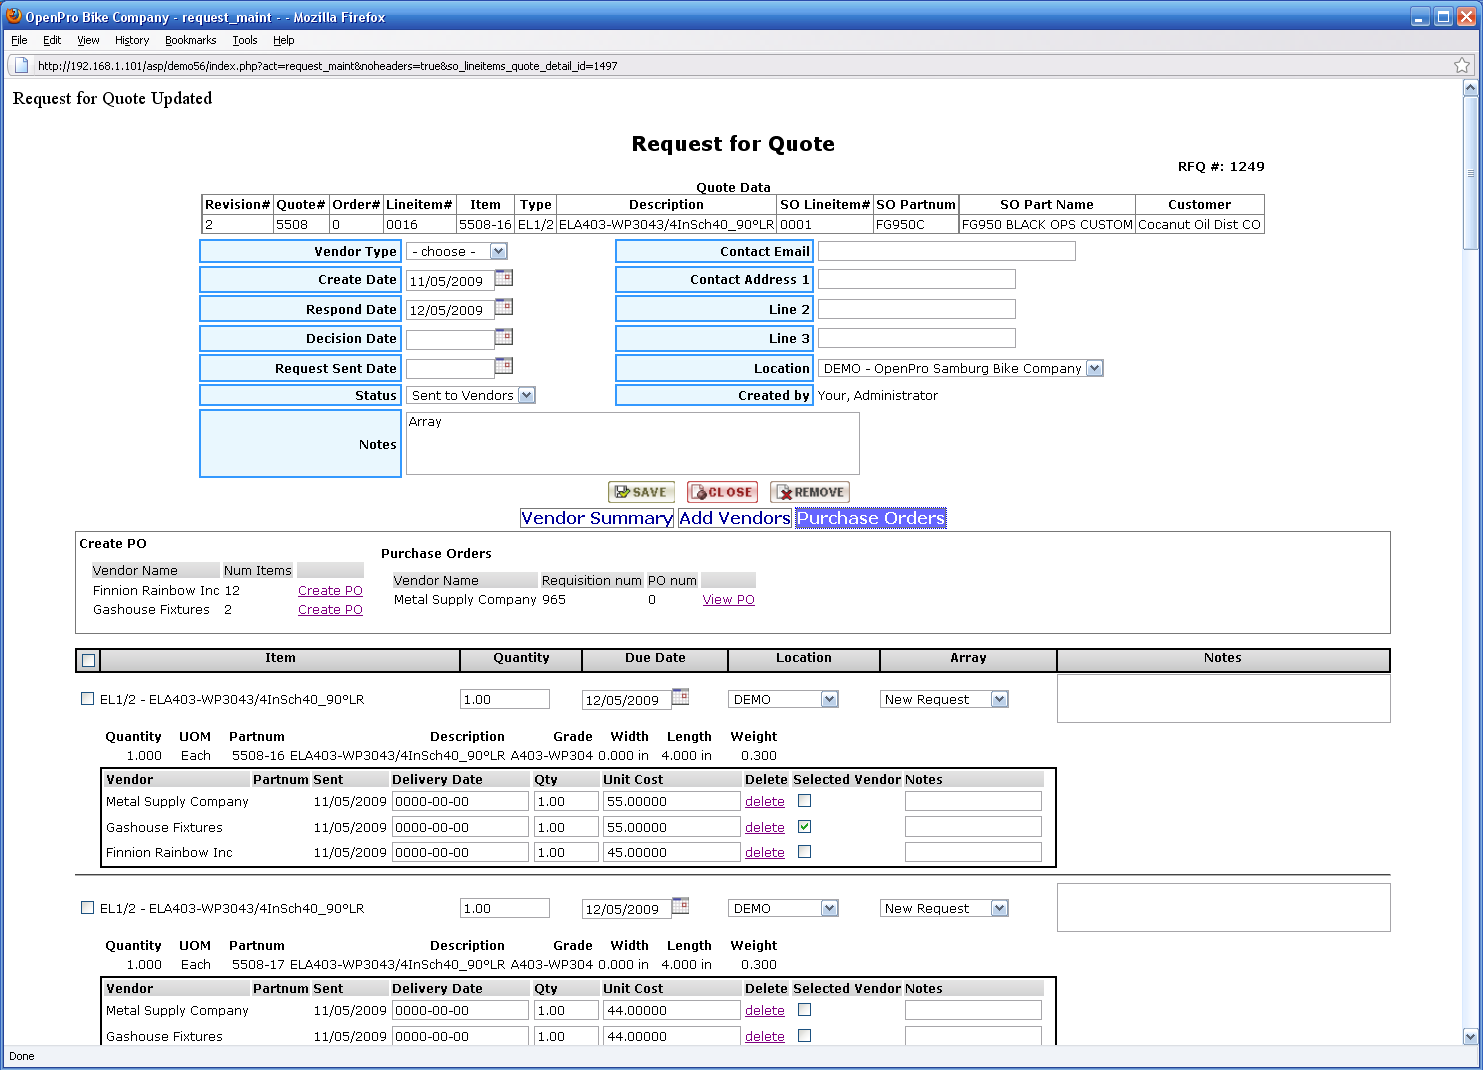The height and width of the screenshot is (1070, 1483).
Task: Switch to the Vendor Summary tab
Action: tap(596, 518)
